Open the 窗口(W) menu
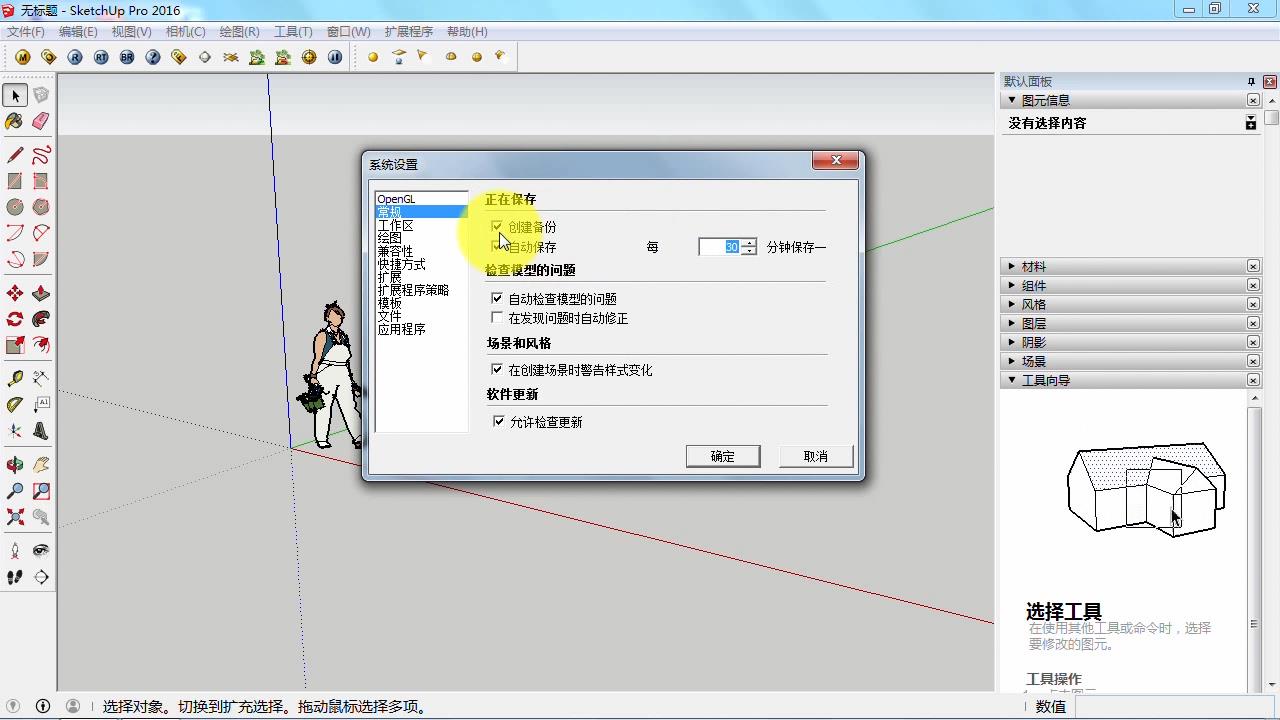 348,32
